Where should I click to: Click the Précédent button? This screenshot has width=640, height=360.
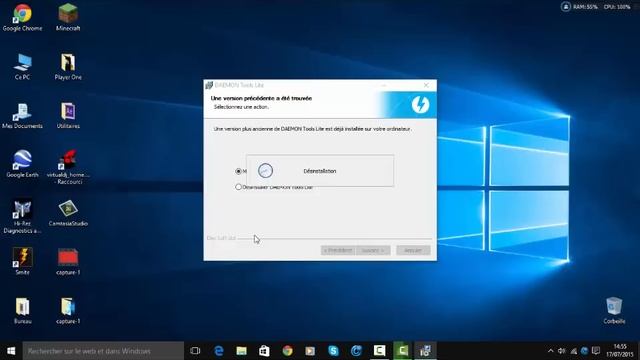click(x=338, y=250)
